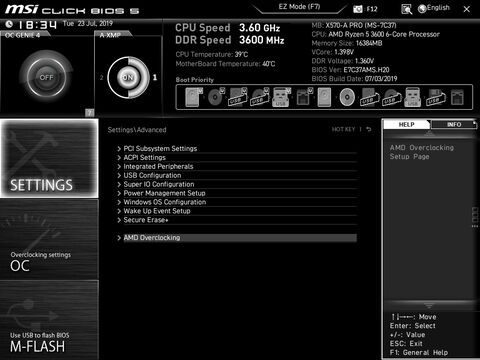
Task: Expand Wake Up Event Setup
Action: coord(236,211)
